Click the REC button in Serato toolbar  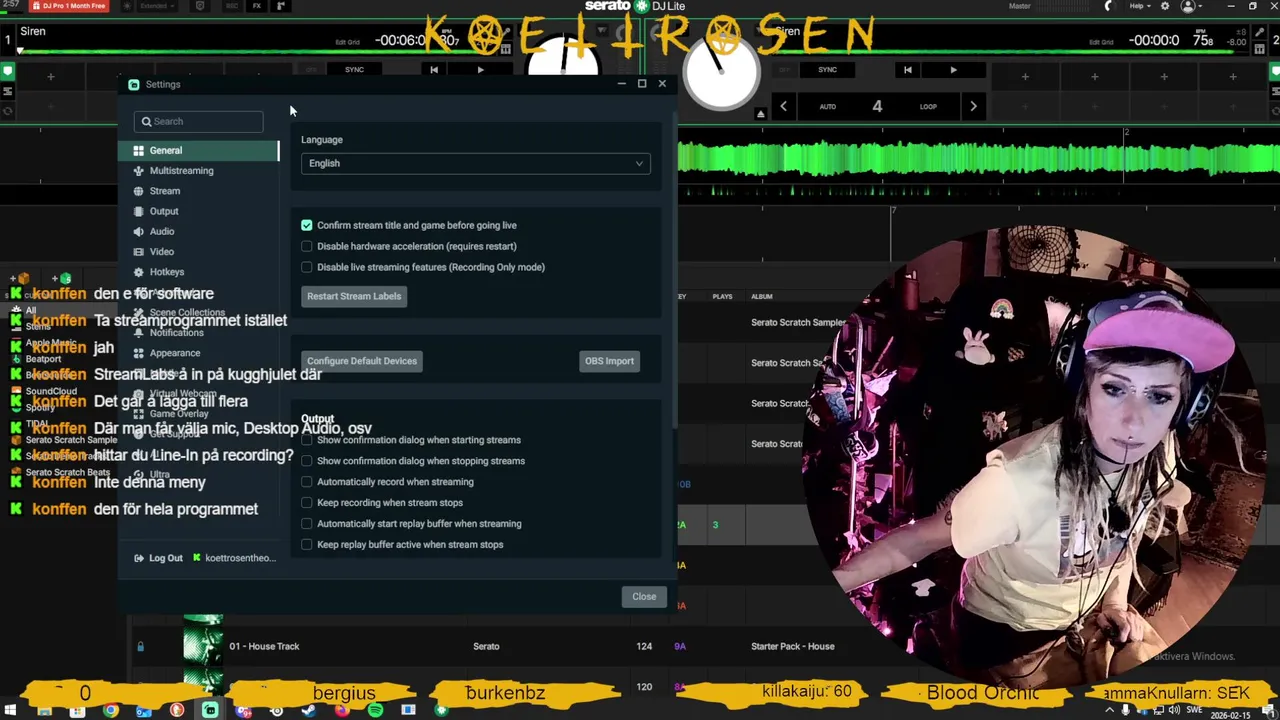(x=231, y=6)
